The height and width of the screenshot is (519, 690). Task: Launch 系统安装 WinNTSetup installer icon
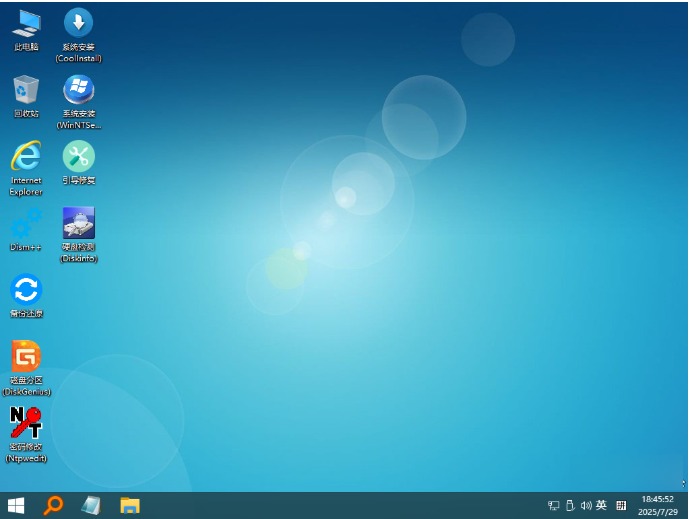pyautogui.click(x=79, y=102)
